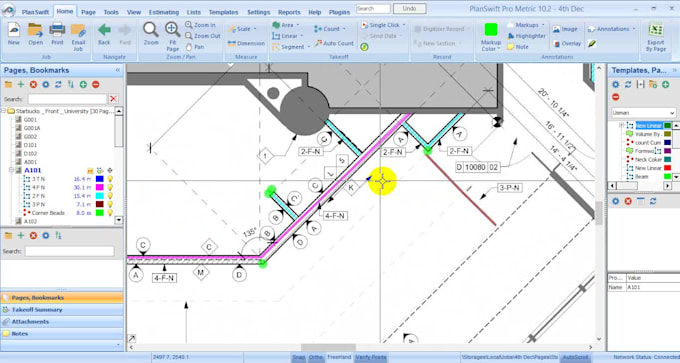Screen dimensions: 680x363
Task: Toggle visibility bulb for 4 F N
Action: point(110,187)
